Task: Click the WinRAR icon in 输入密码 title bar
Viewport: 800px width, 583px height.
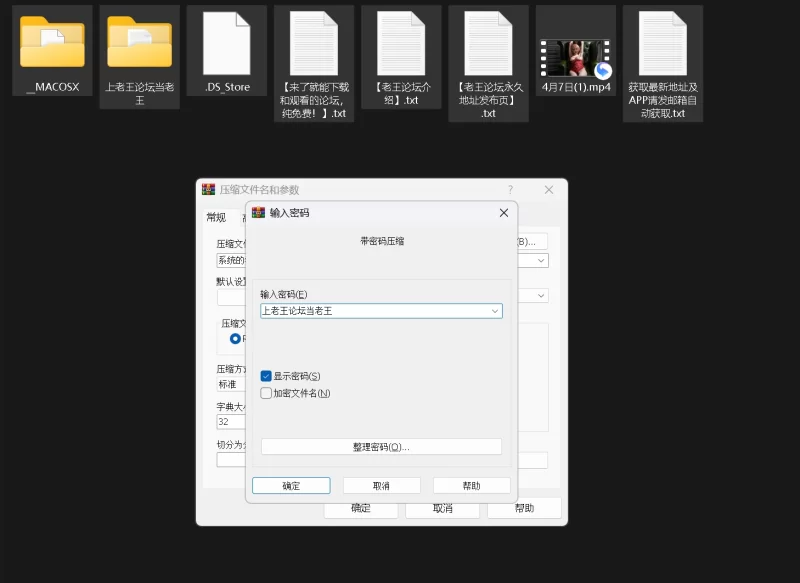Action: point(258,213)
